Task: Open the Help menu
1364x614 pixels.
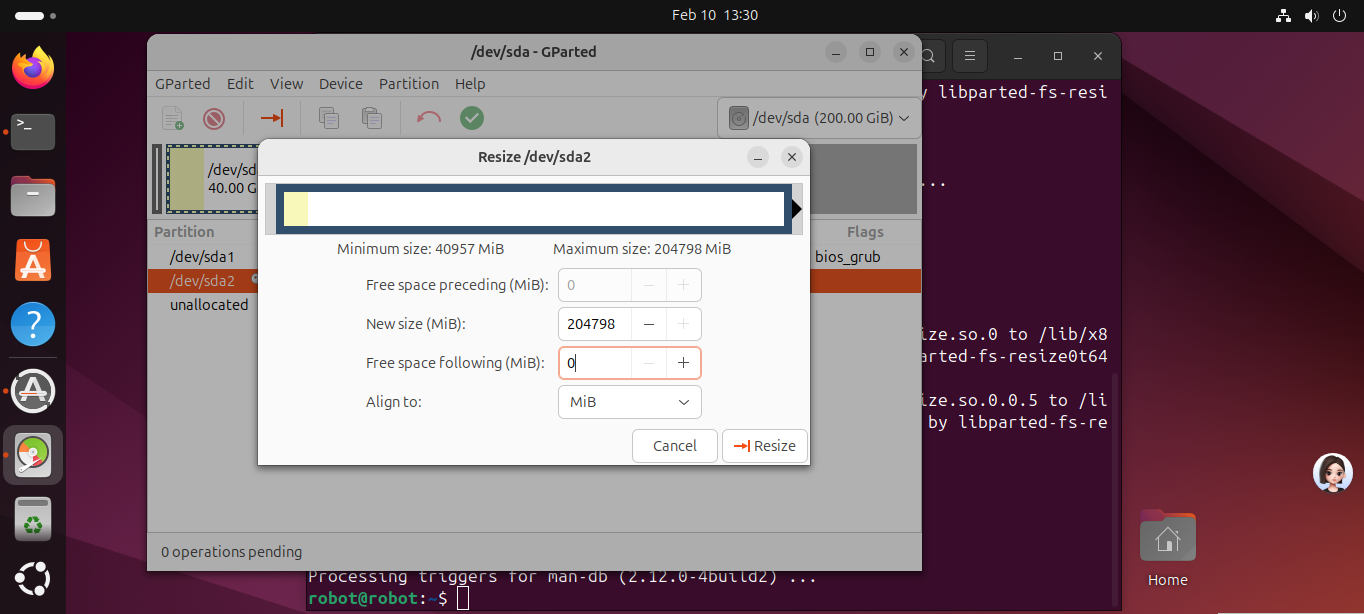Action: click(x=470, y=84)
